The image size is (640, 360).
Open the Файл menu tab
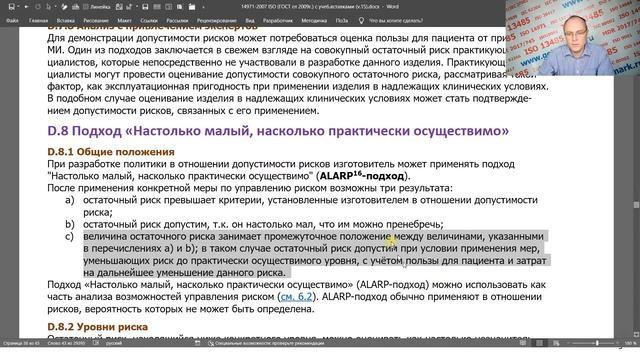point(12,20)
